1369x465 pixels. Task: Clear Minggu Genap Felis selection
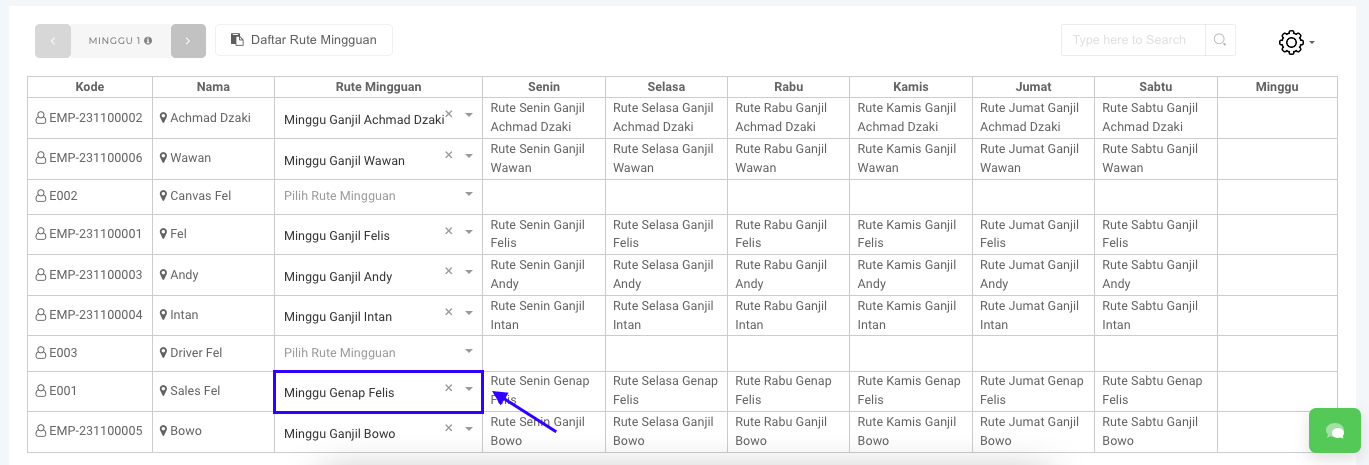point(449,388)
